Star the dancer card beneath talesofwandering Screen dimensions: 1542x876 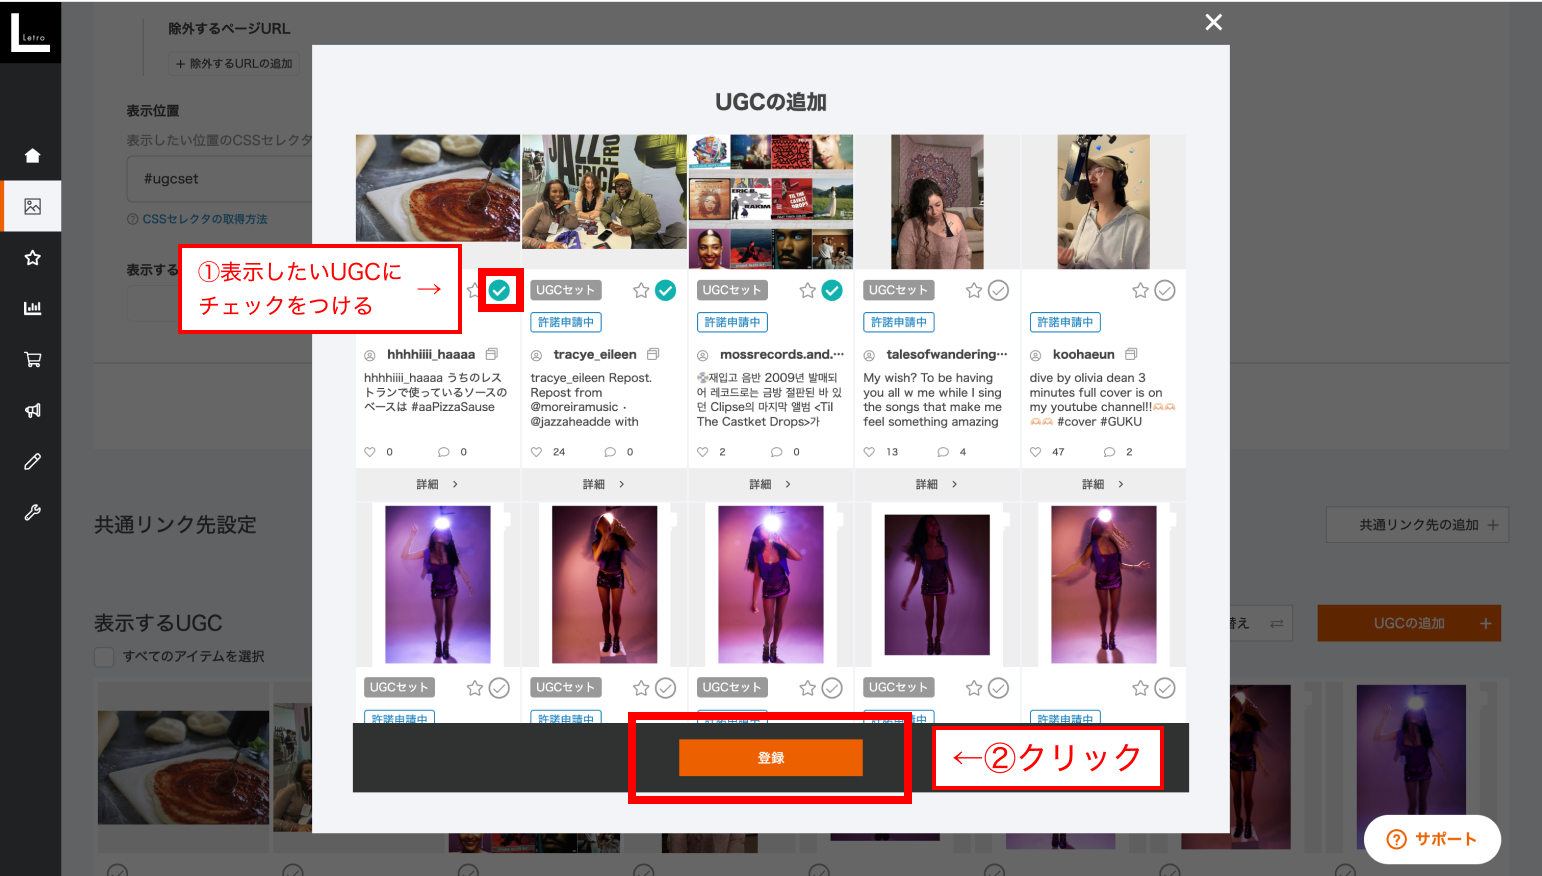pos(974,688)
